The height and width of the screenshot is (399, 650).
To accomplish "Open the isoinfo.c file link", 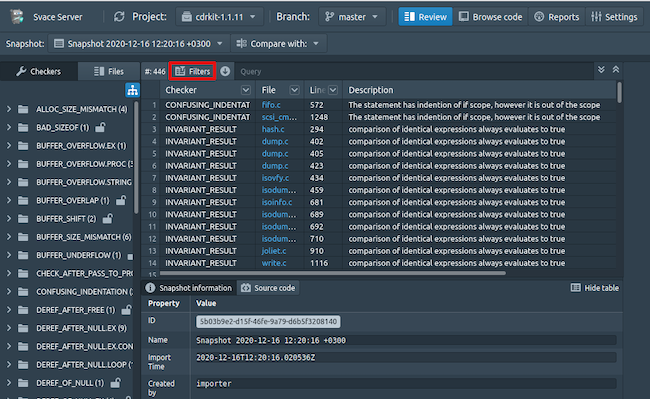I will (276, 202).
